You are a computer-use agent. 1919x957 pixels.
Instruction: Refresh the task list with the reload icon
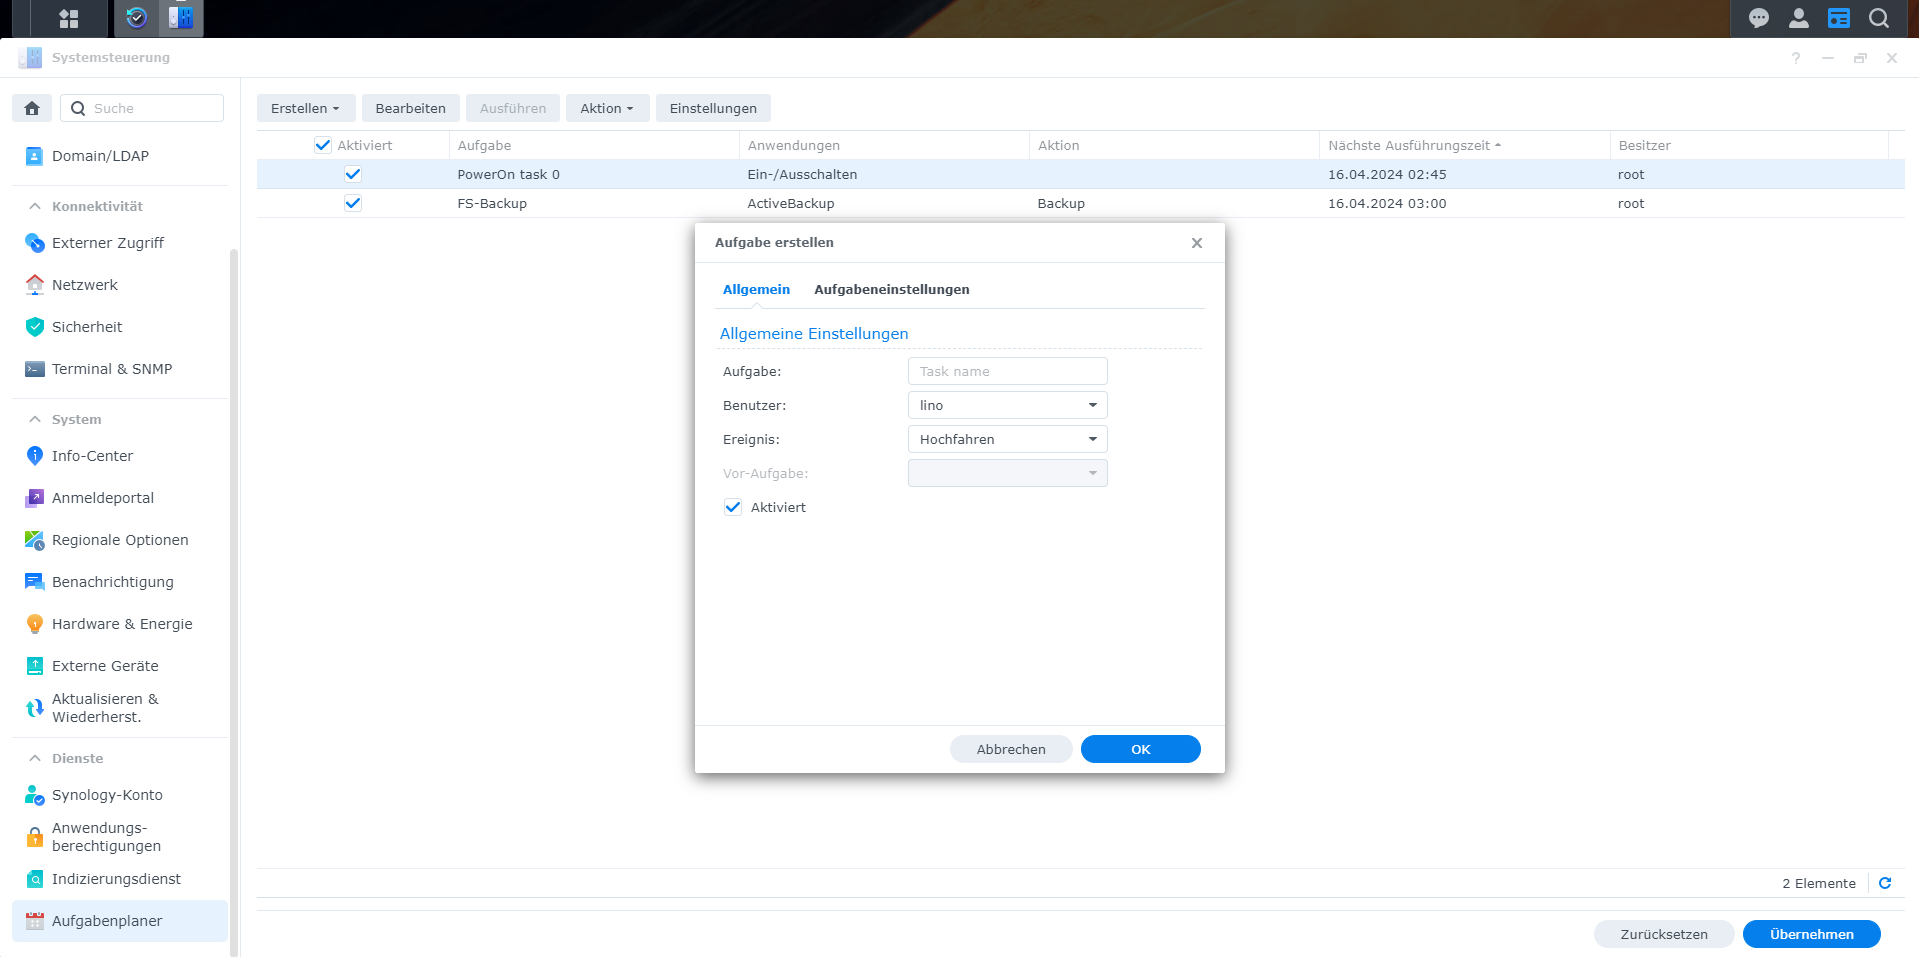pos(1885,883)
